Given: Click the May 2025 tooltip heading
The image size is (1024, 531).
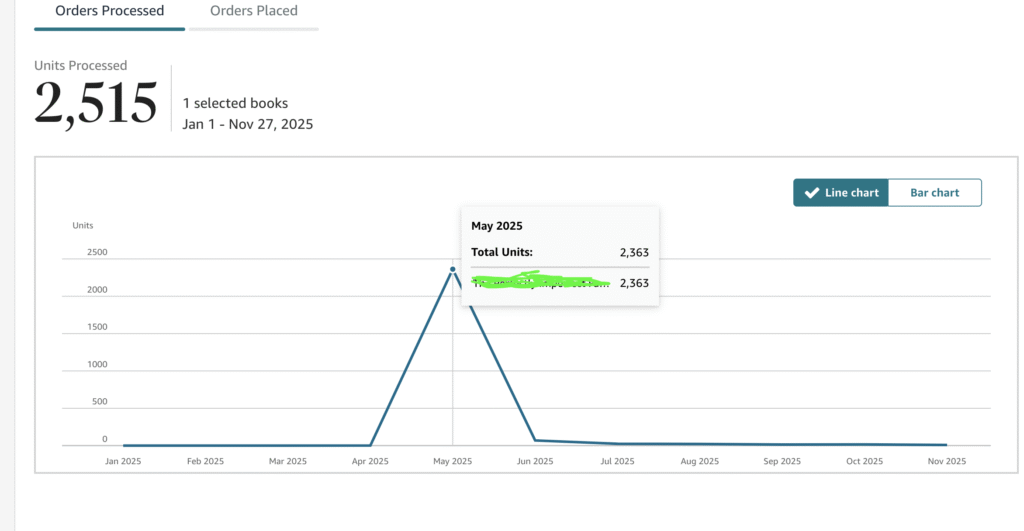Looking at the screenshot, I should pyautogui.click(x=497, y=226).
